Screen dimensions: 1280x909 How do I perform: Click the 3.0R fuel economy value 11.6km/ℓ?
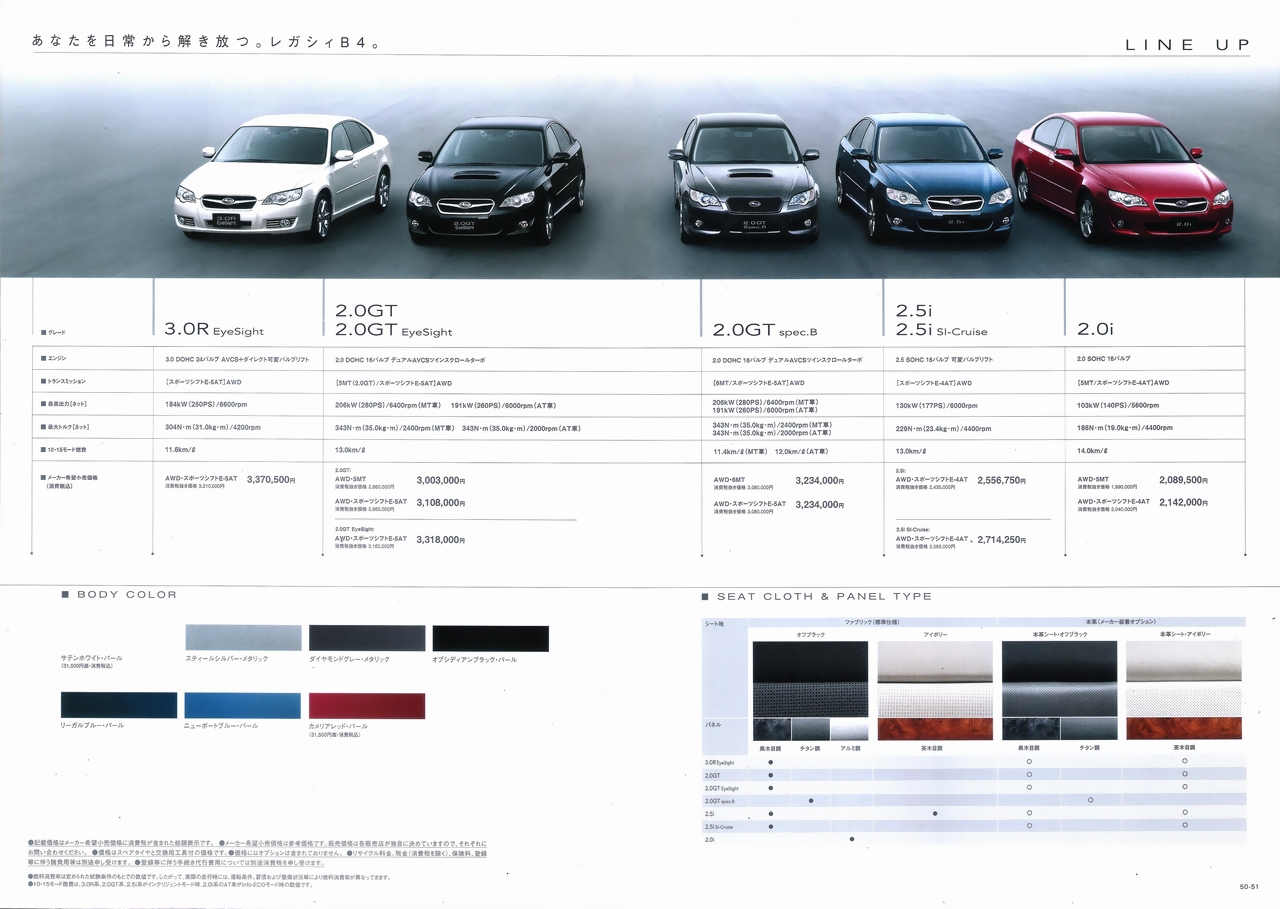pyautogui.click(x=182, y=451)
